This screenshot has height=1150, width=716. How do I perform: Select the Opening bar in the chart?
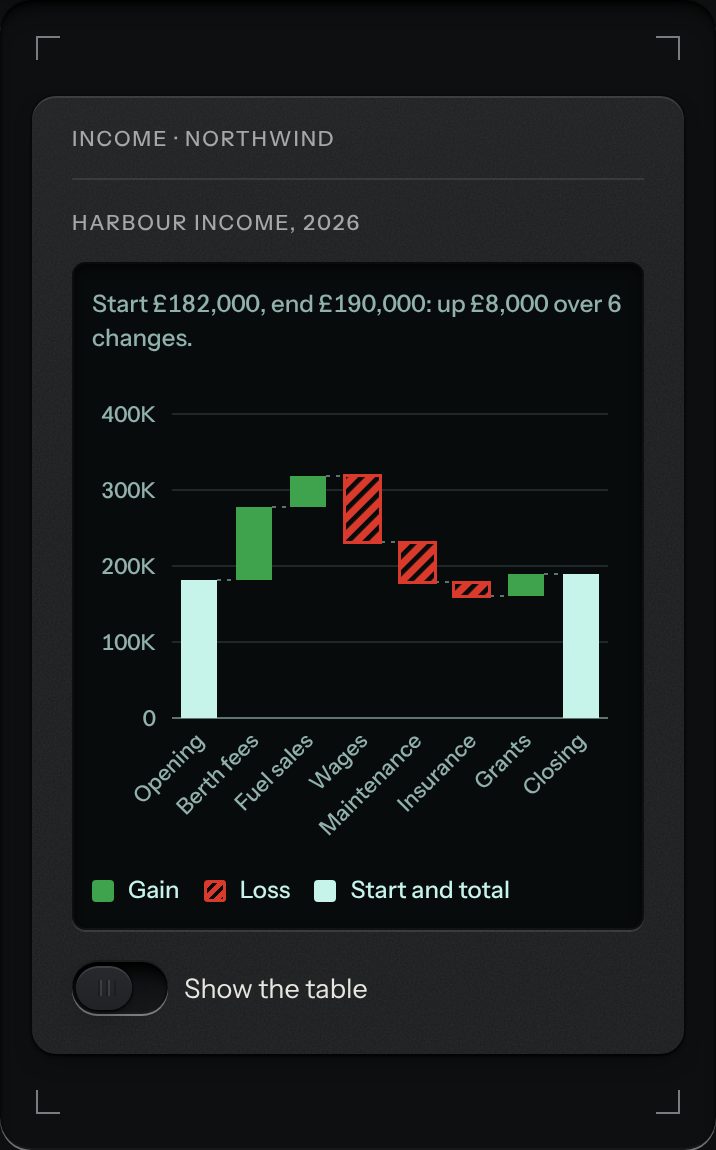pos(199,649)
